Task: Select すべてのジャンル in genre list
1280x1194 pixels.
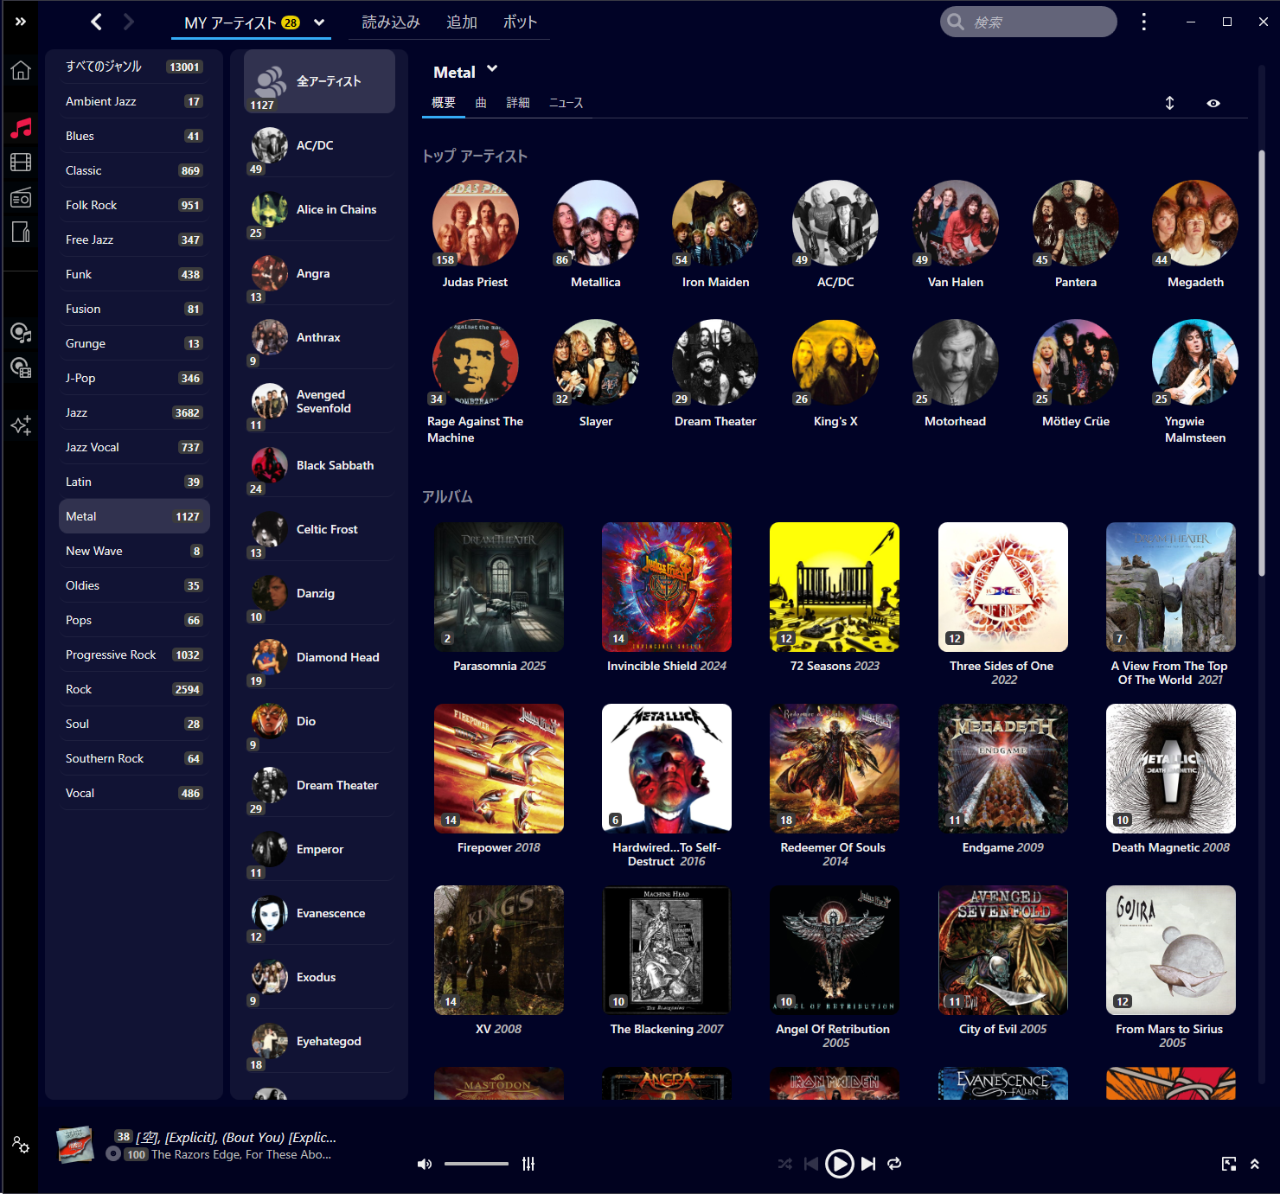Action: tap(134, 67)
